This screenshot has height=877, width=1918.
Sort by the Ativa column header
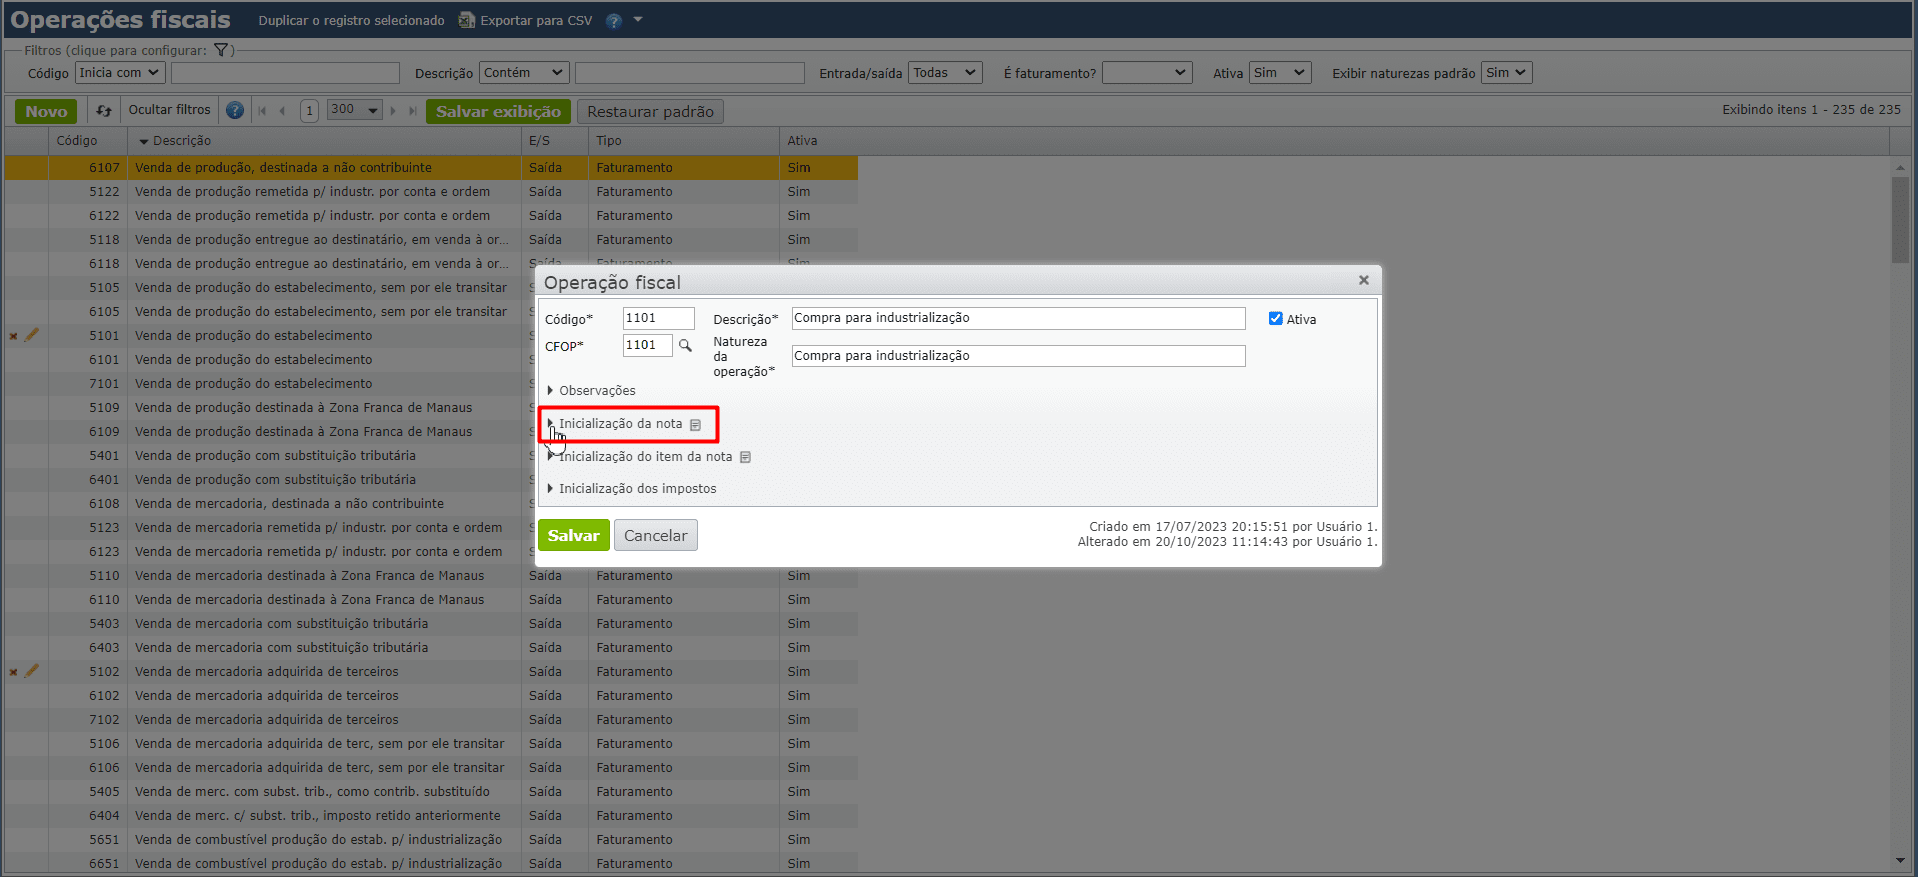pyautogui.click(x=819, y=141)
